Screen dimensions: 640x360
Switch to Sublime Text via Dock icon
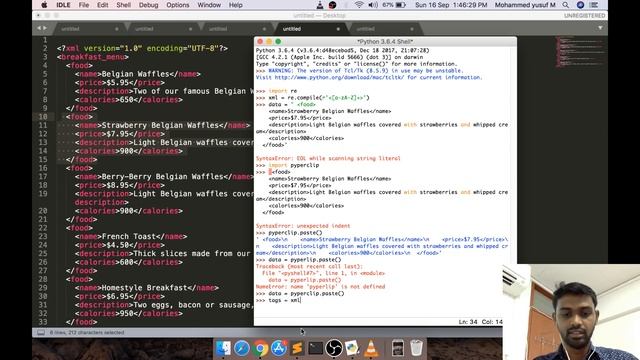tap(297, 349)
